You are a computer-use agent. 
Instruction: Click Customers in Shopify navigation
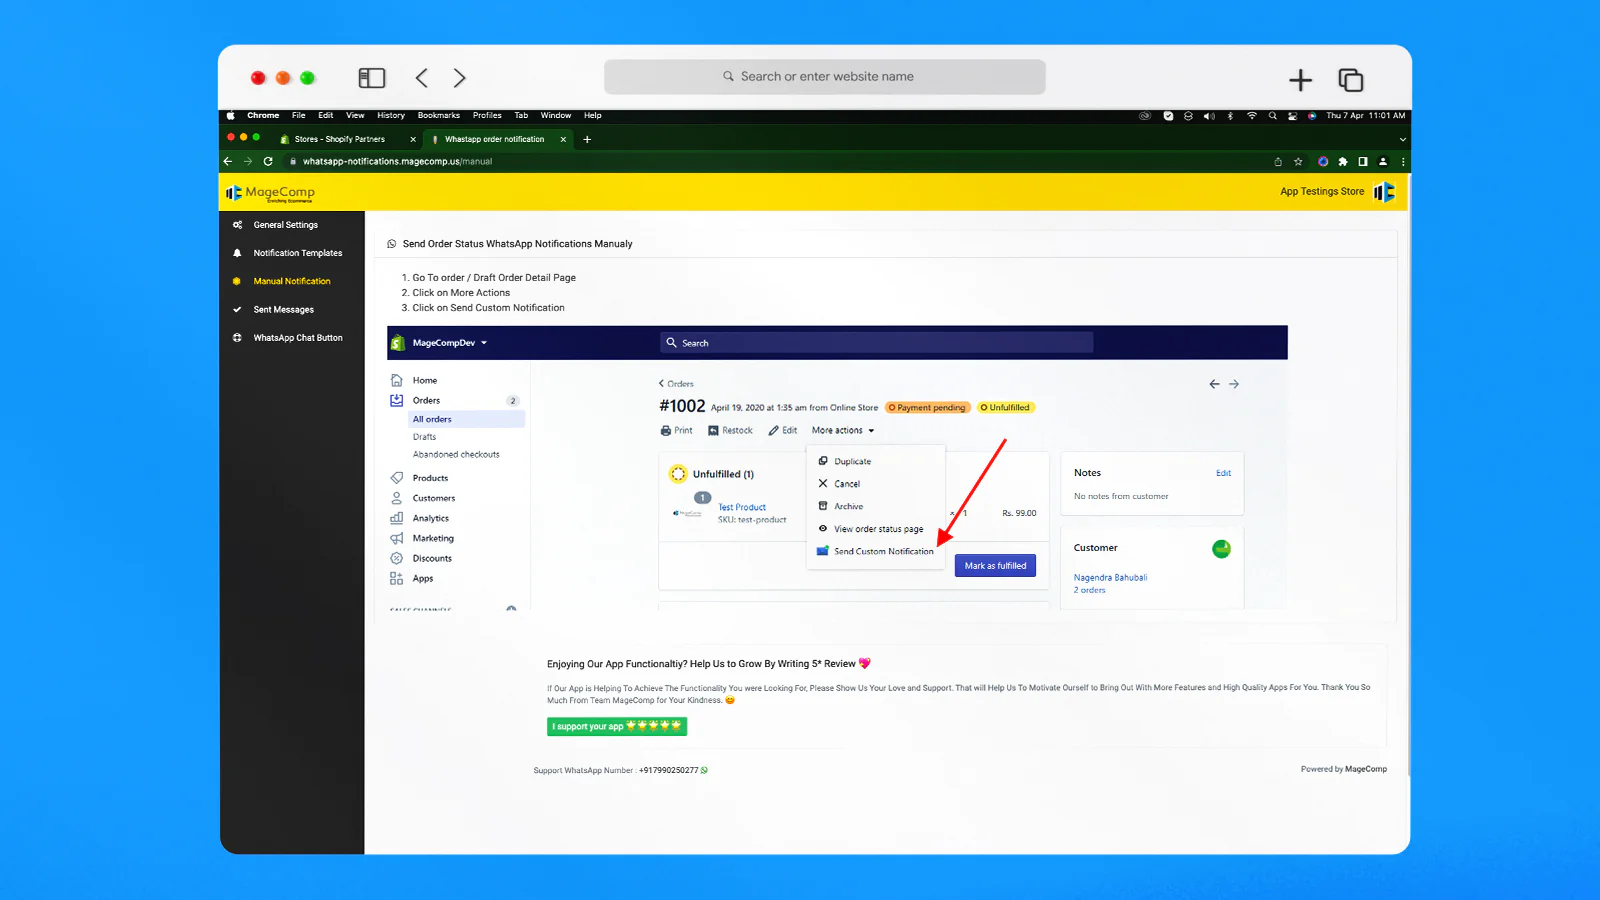(x=434, y=498)
